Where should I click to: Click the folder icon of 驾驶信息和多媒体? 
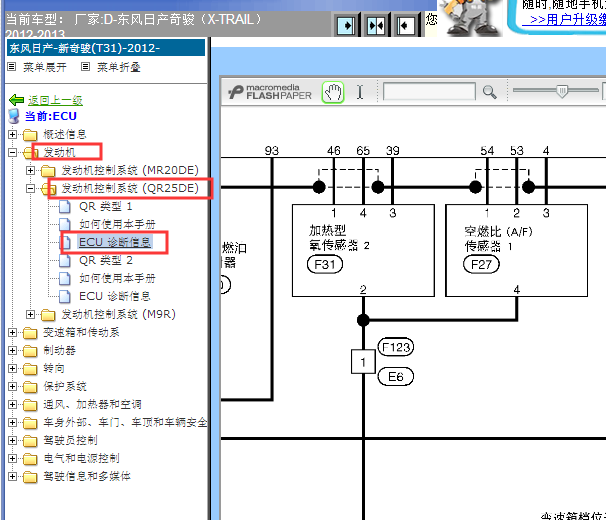click(x=30, y=477)
